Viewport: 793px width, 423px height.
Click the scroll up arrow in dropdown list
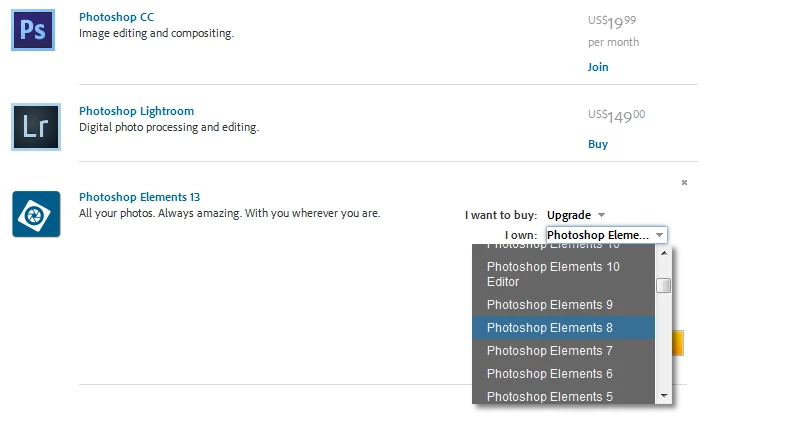coord(663,253)
